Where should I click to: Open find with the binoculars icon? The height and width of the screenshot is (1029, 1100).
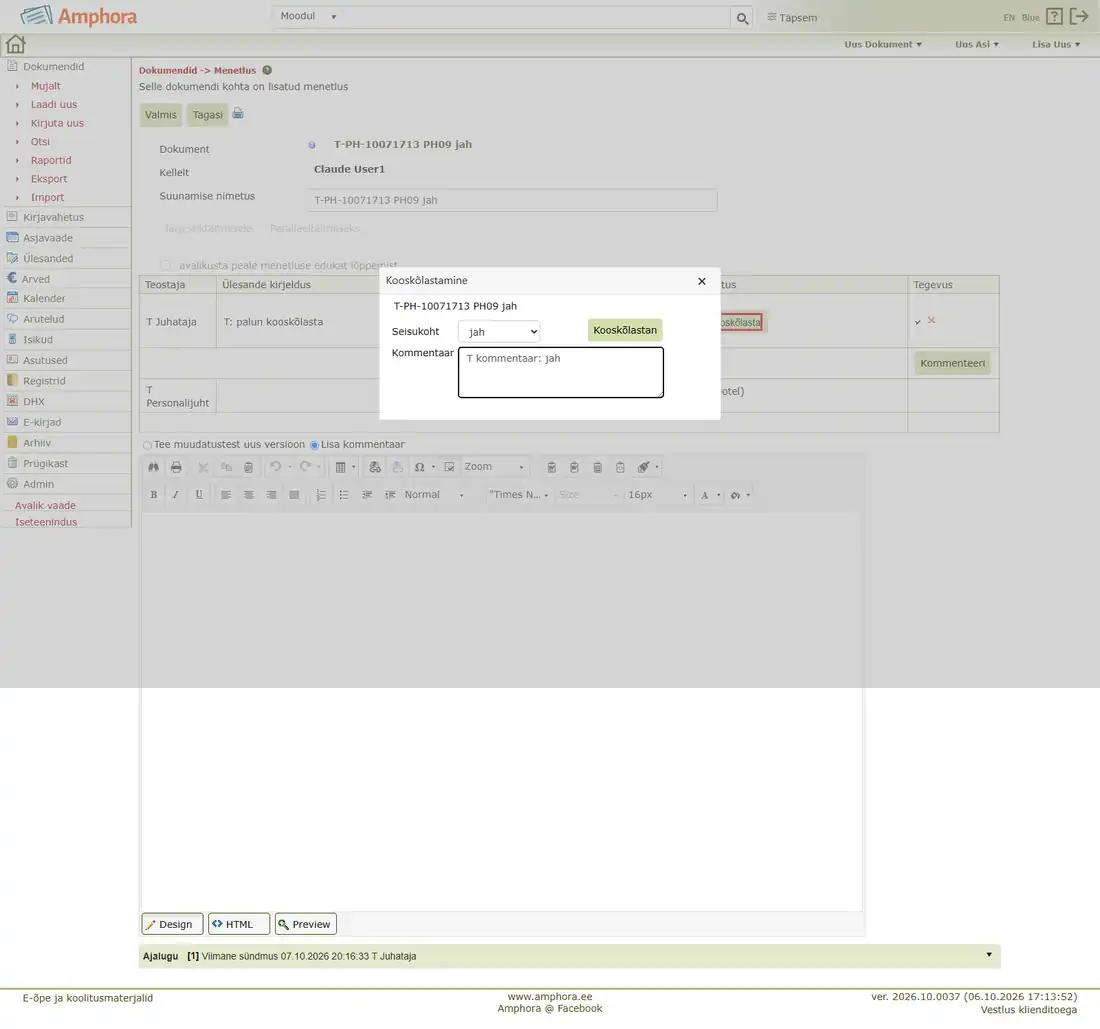pyautogui.click(x=154, y=467)
